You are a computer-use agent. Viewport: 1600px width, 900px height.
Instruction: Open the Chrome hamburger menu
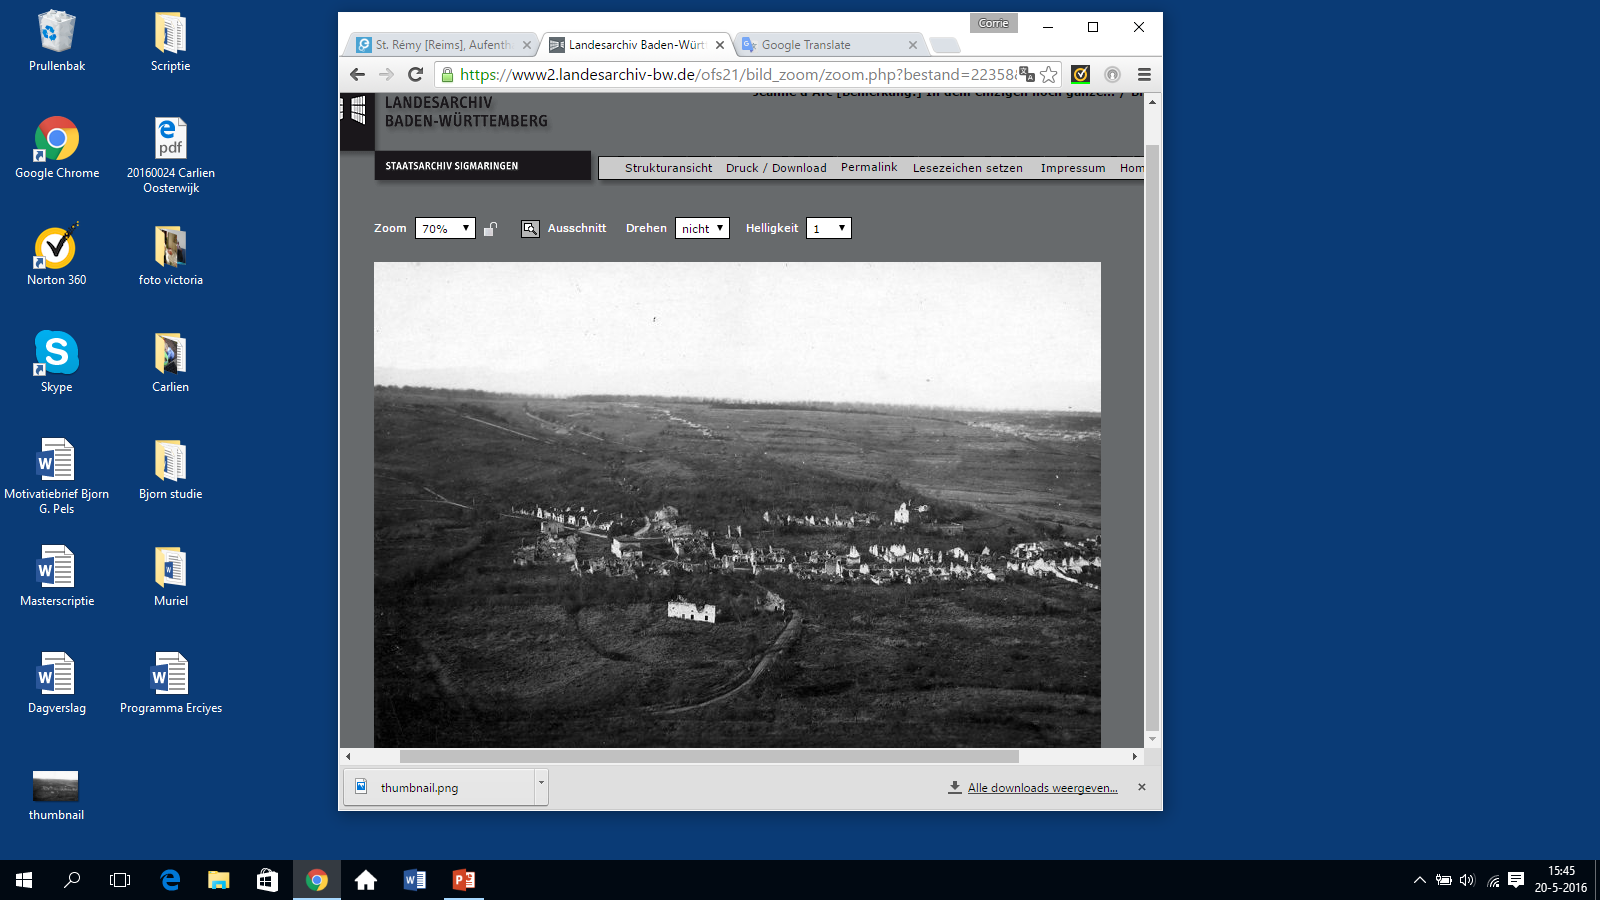click(x=1144, y=74)
